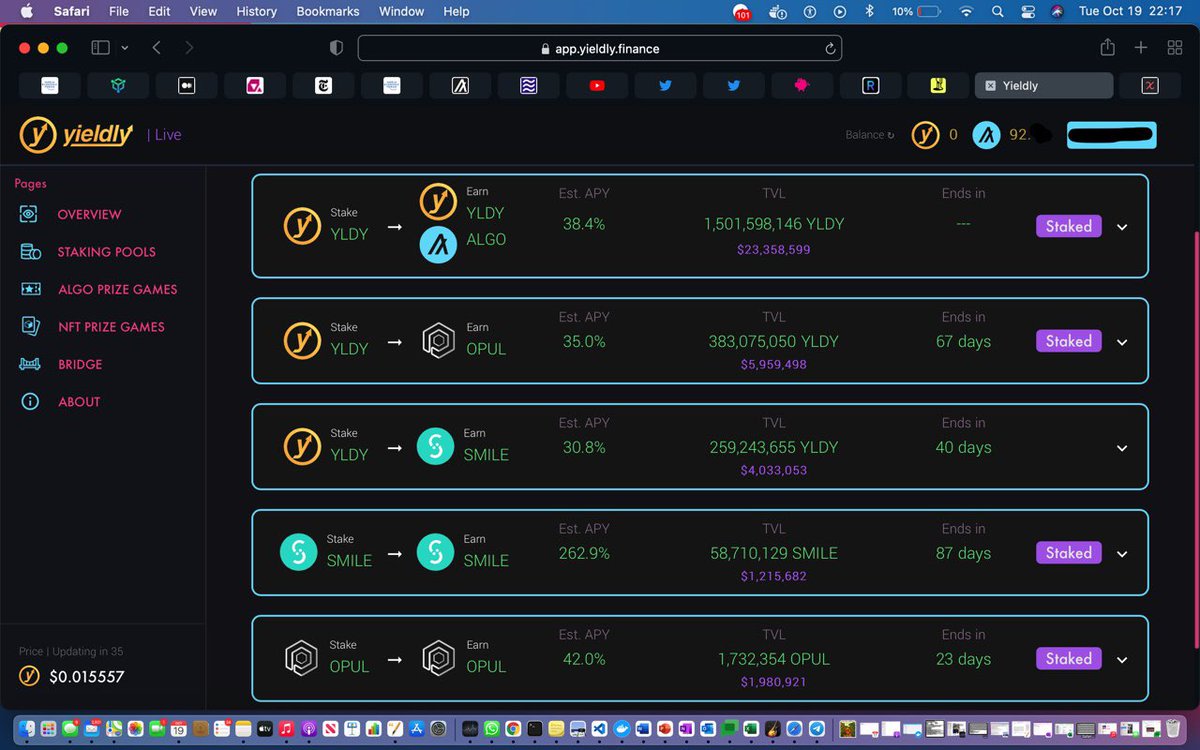Open NFT Prize Games page
This screenshot has height=750, width=1200.
point(111,327)
